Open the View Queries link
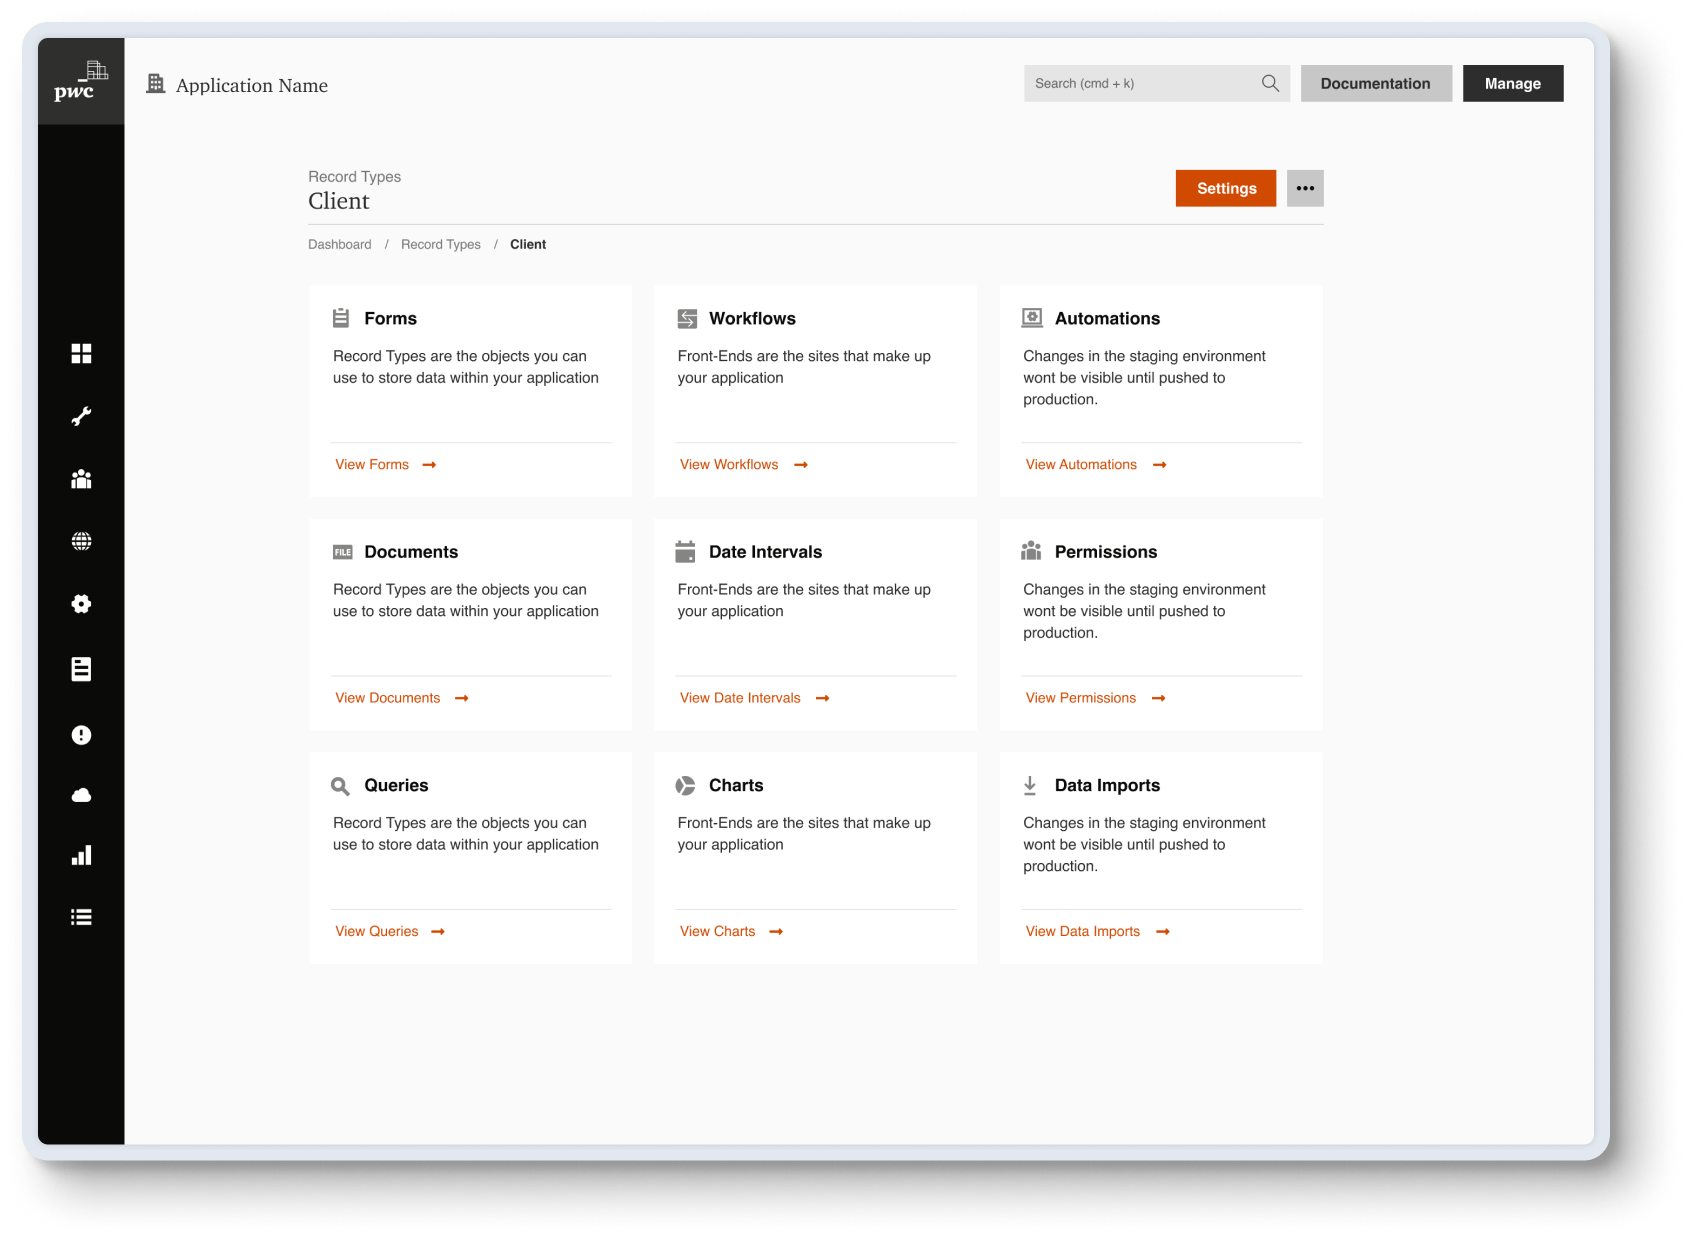Viewport: 1688px width, 1239px height. coord(390,931)
